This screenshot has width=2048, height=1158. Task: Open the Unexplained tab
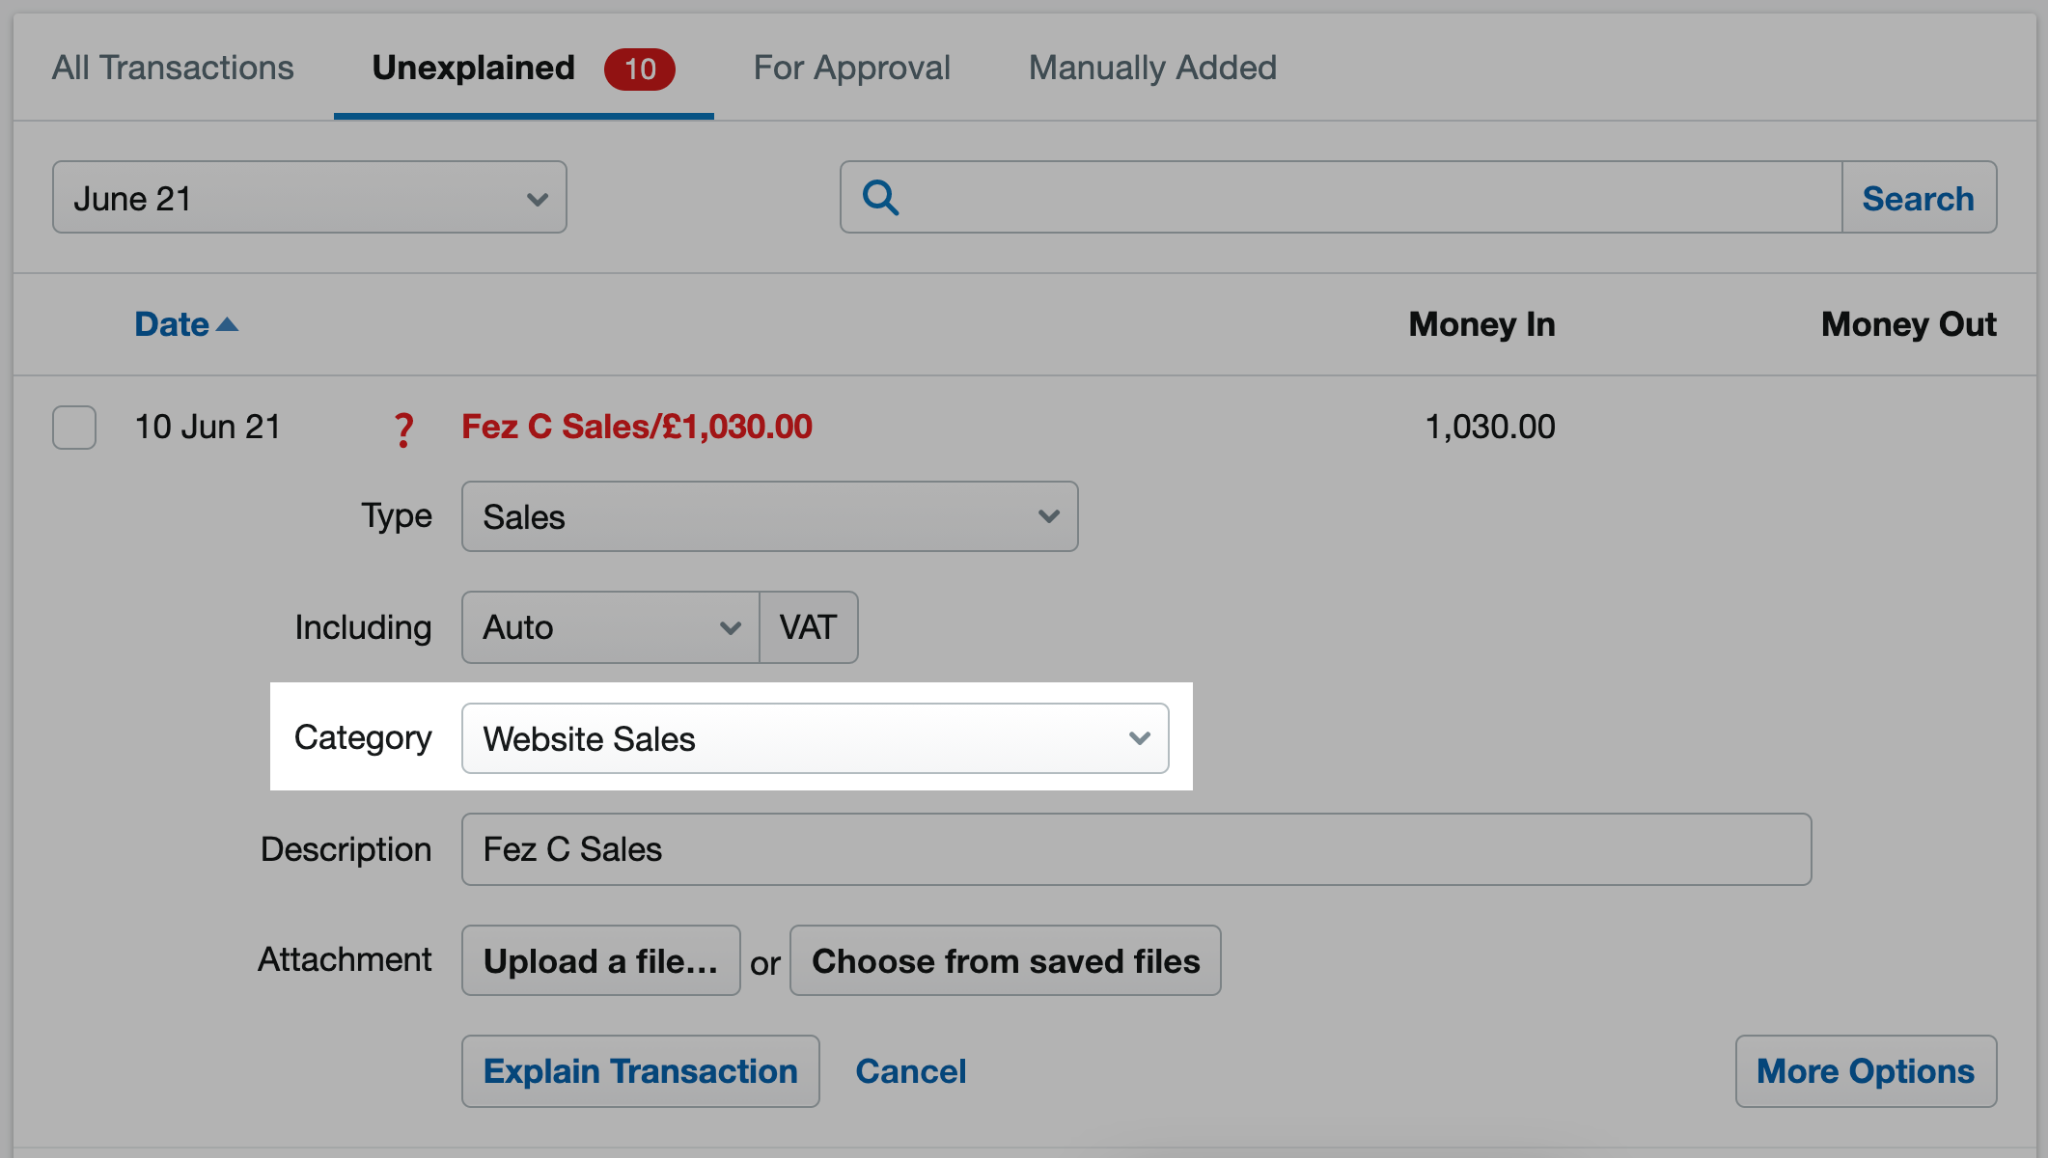(473, 68)
